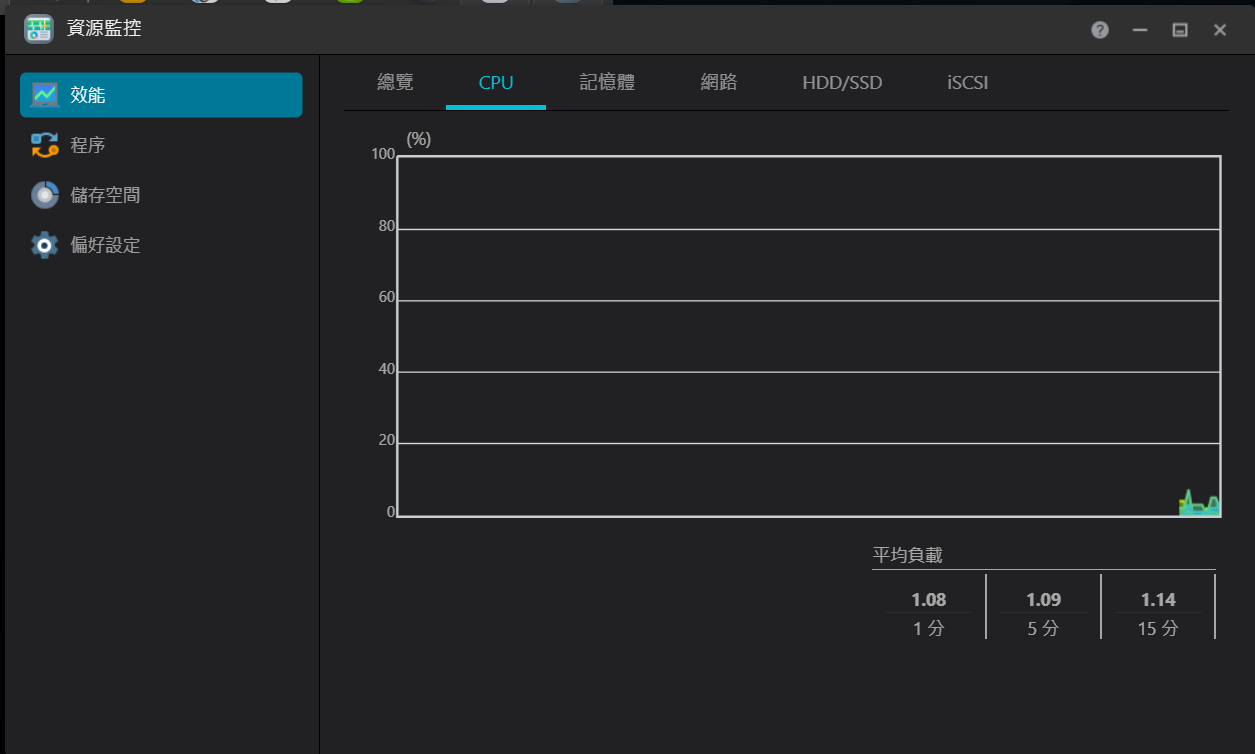The height and width of the screenshot is (754, 1255).
Task: Click the 1.14 fifteen-minute load value
Action: [1158, 600]
